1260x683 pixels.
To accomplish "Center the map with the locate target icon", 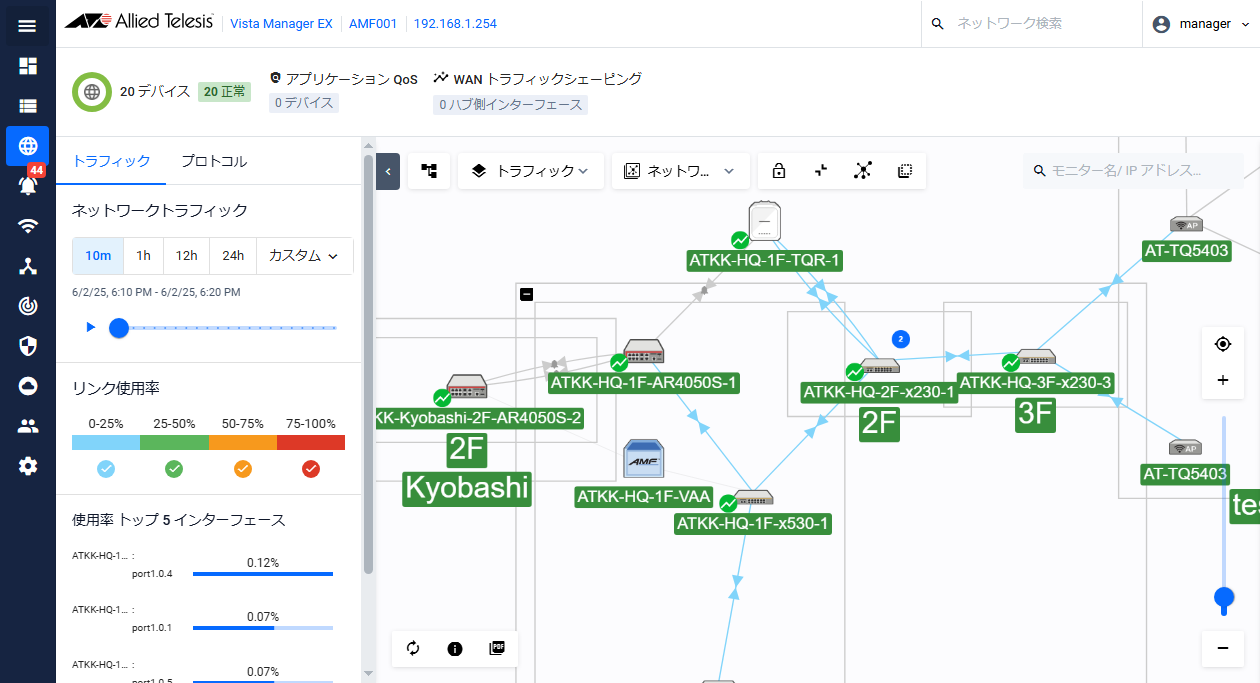I will (x=1222, y=344).
